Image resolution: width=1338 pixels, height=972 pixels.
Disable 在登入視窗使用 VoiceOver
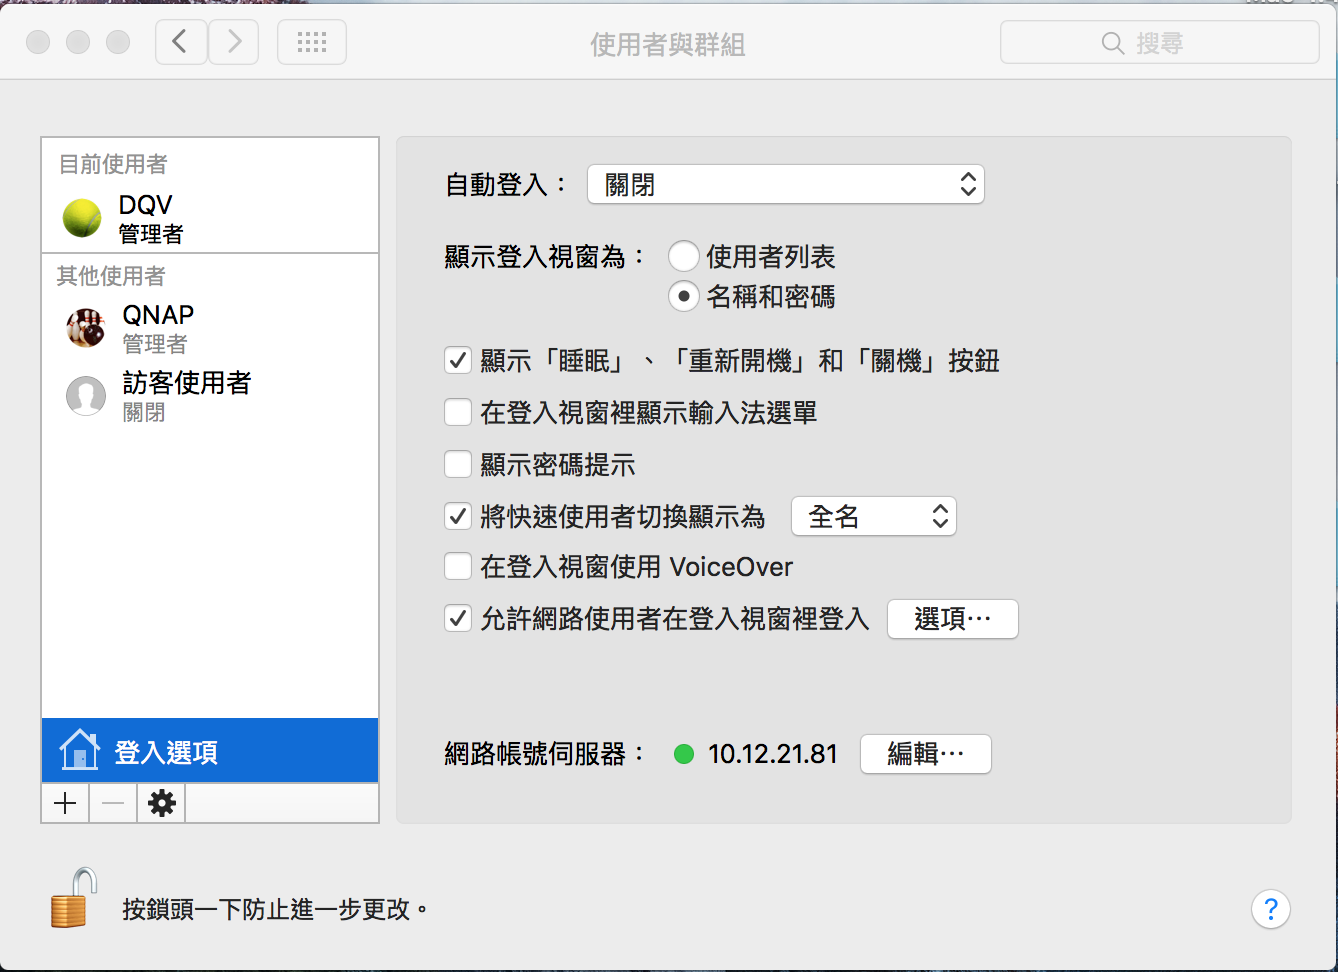coord(457,566)
